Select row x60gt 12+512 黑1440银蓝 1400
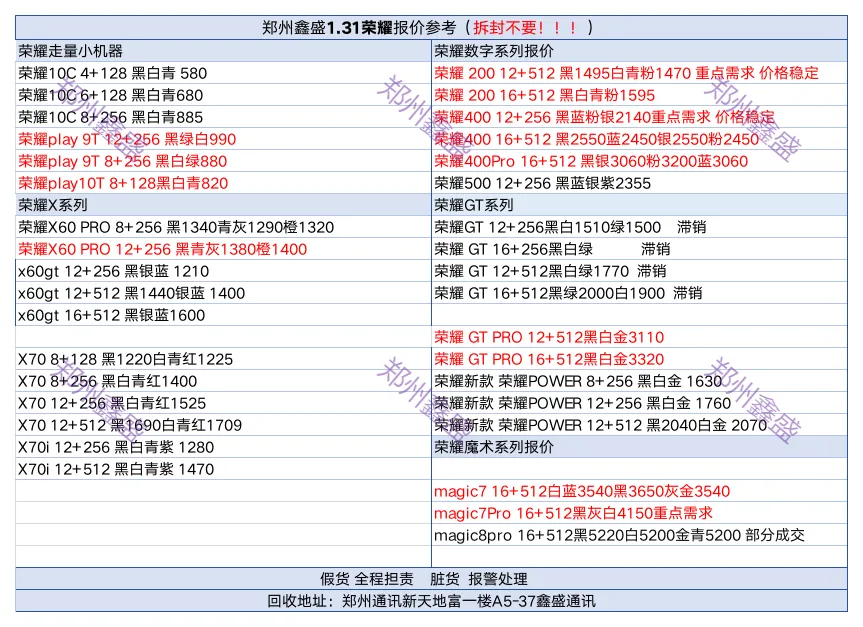This screenshot has width=863, height=627. pos(223,293)
